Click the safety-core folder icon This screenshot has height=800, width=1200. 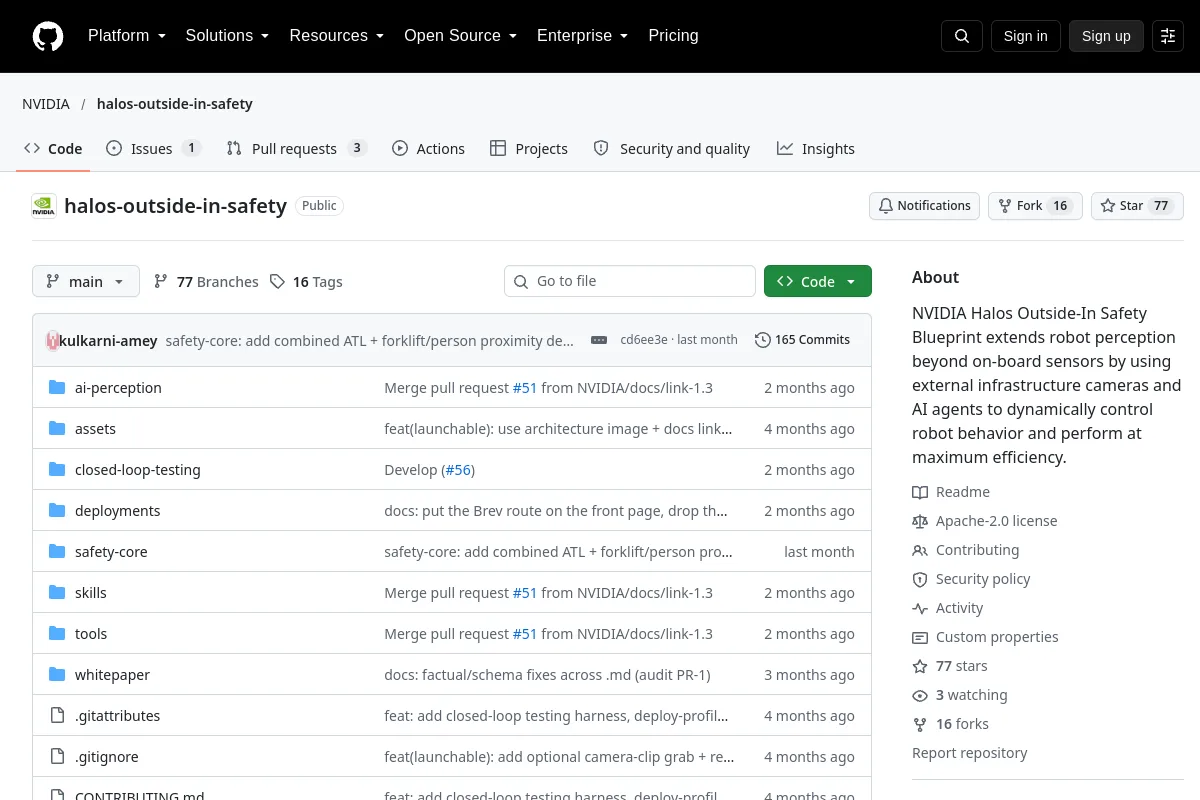click(x=57, y=551)
